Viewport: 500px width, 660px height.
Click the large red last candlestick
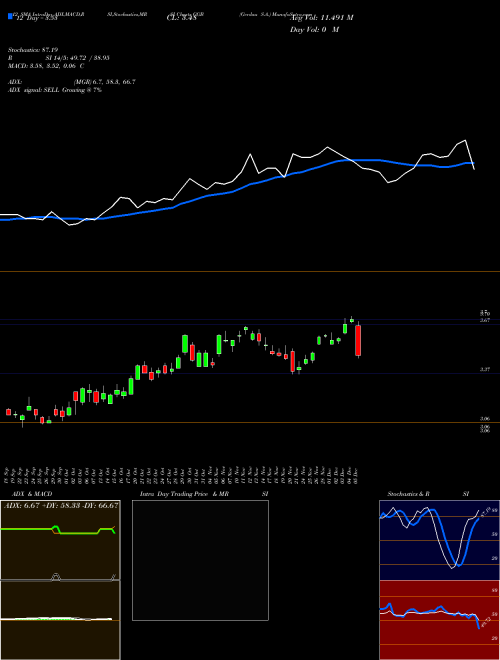click(x=358, y=340)
